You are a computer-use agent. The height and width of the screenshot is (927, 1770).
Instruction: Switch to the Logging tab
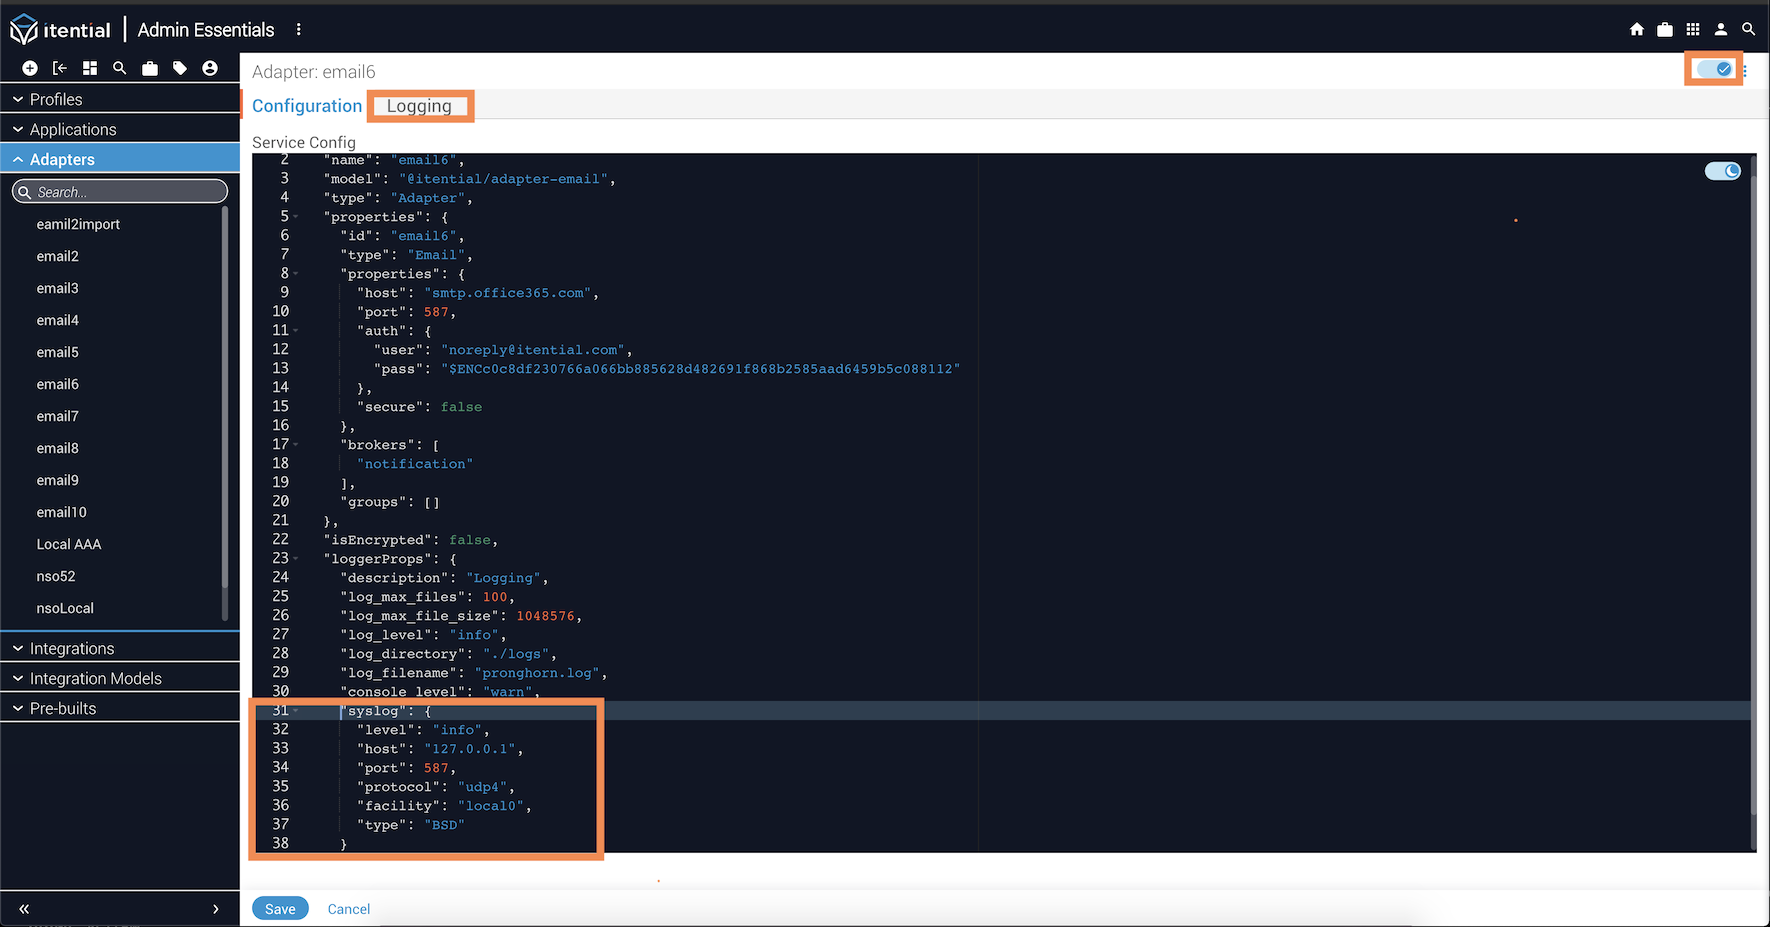[419, 106]
